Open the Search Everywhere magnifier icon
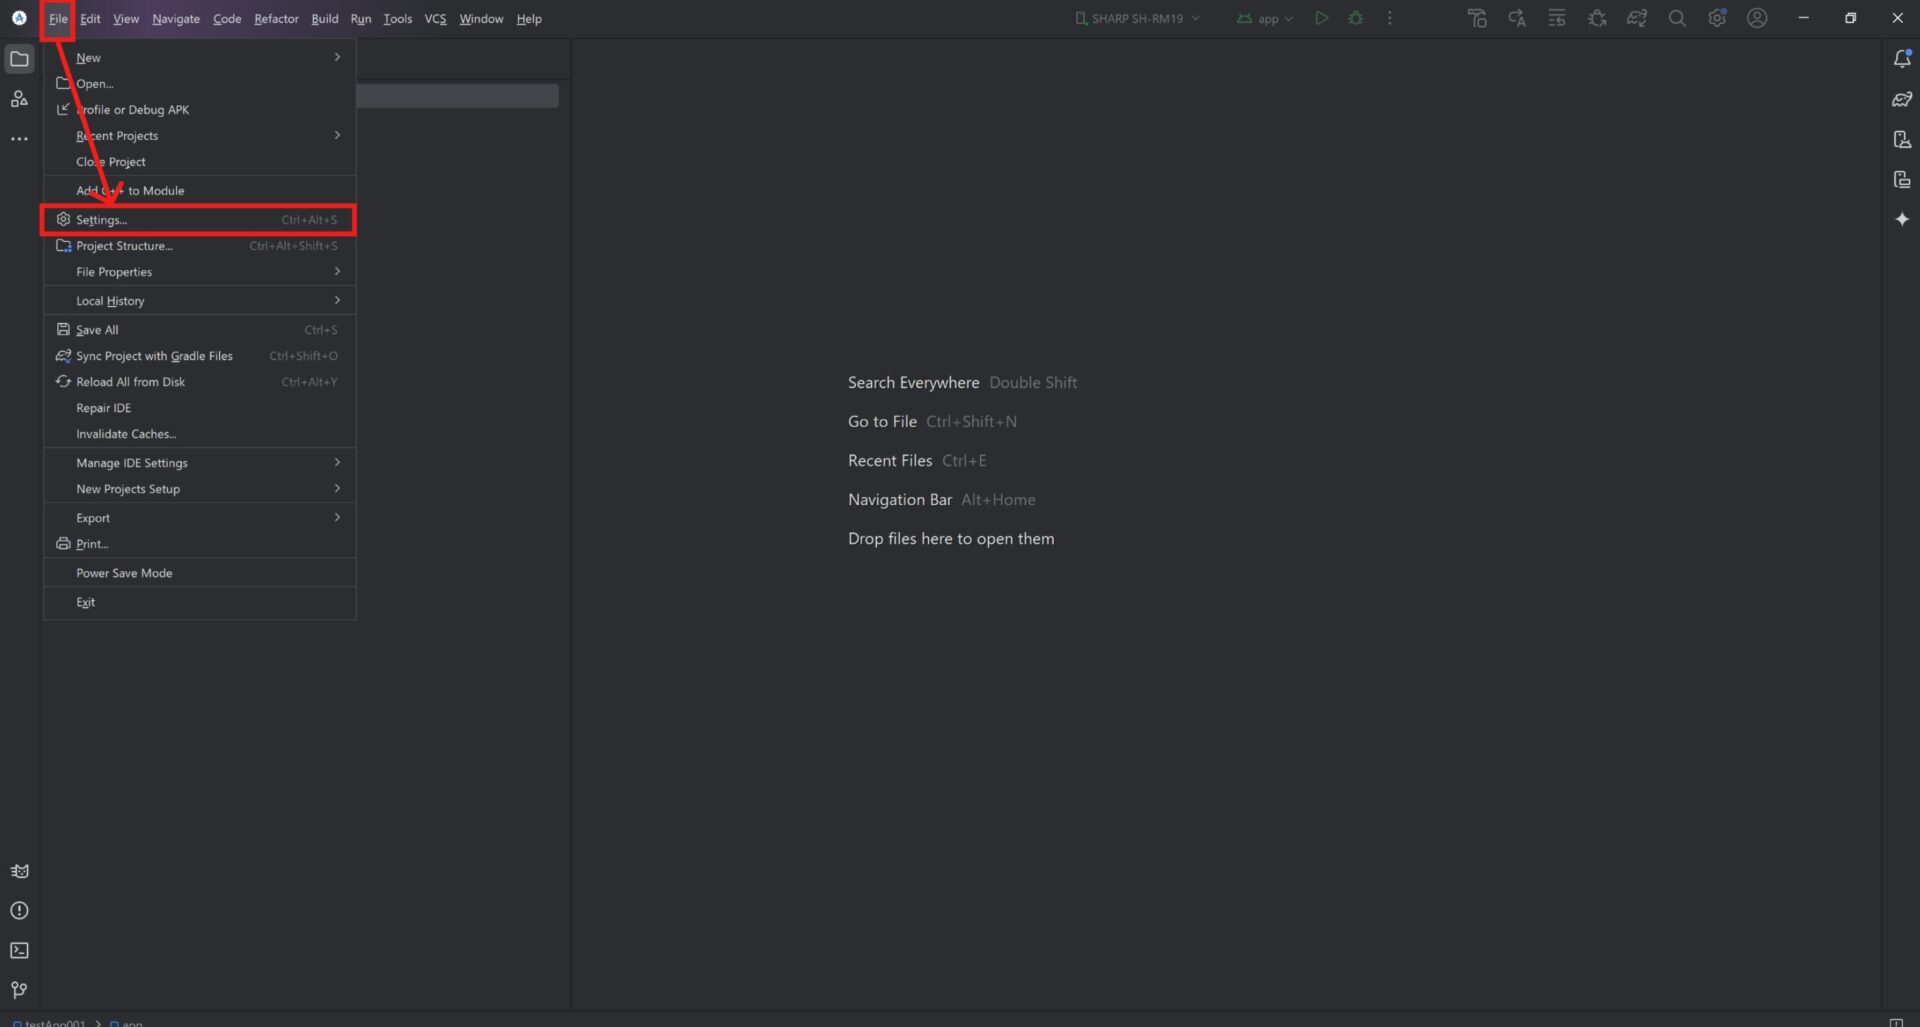 [1677, 18]
